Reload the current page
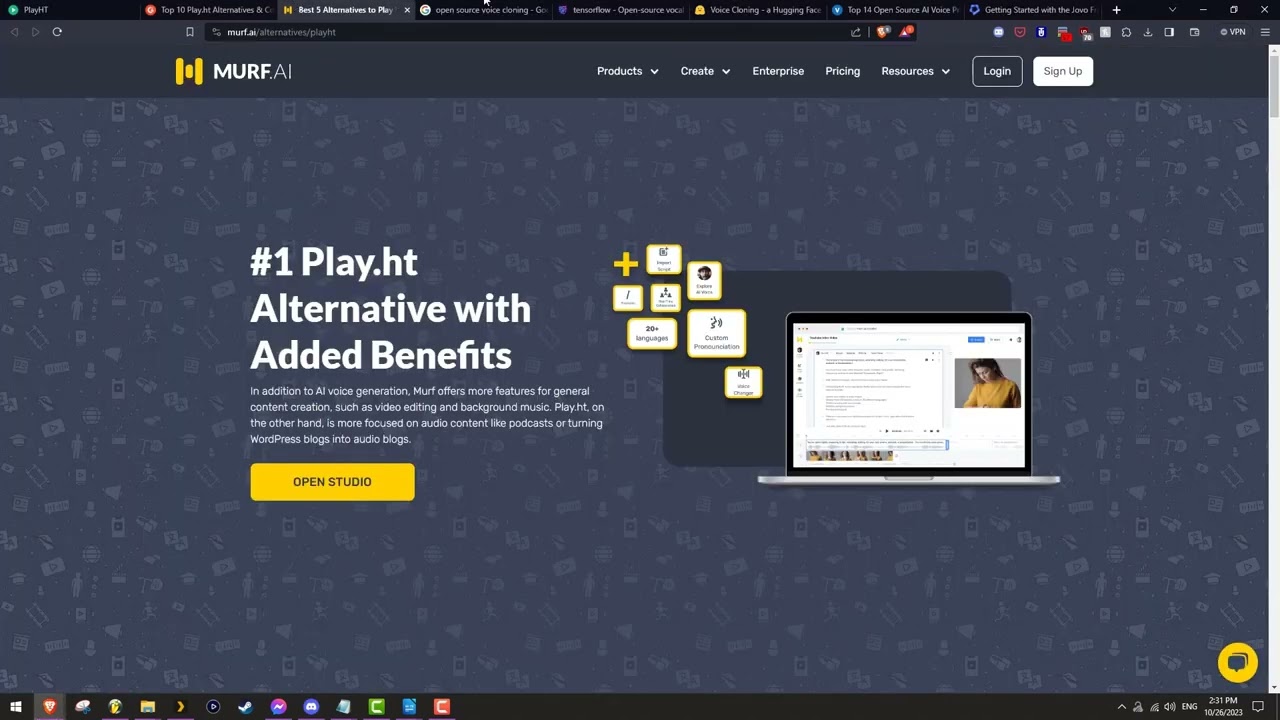The width and height of the screenshot is (1280, 720). point(57,32)
